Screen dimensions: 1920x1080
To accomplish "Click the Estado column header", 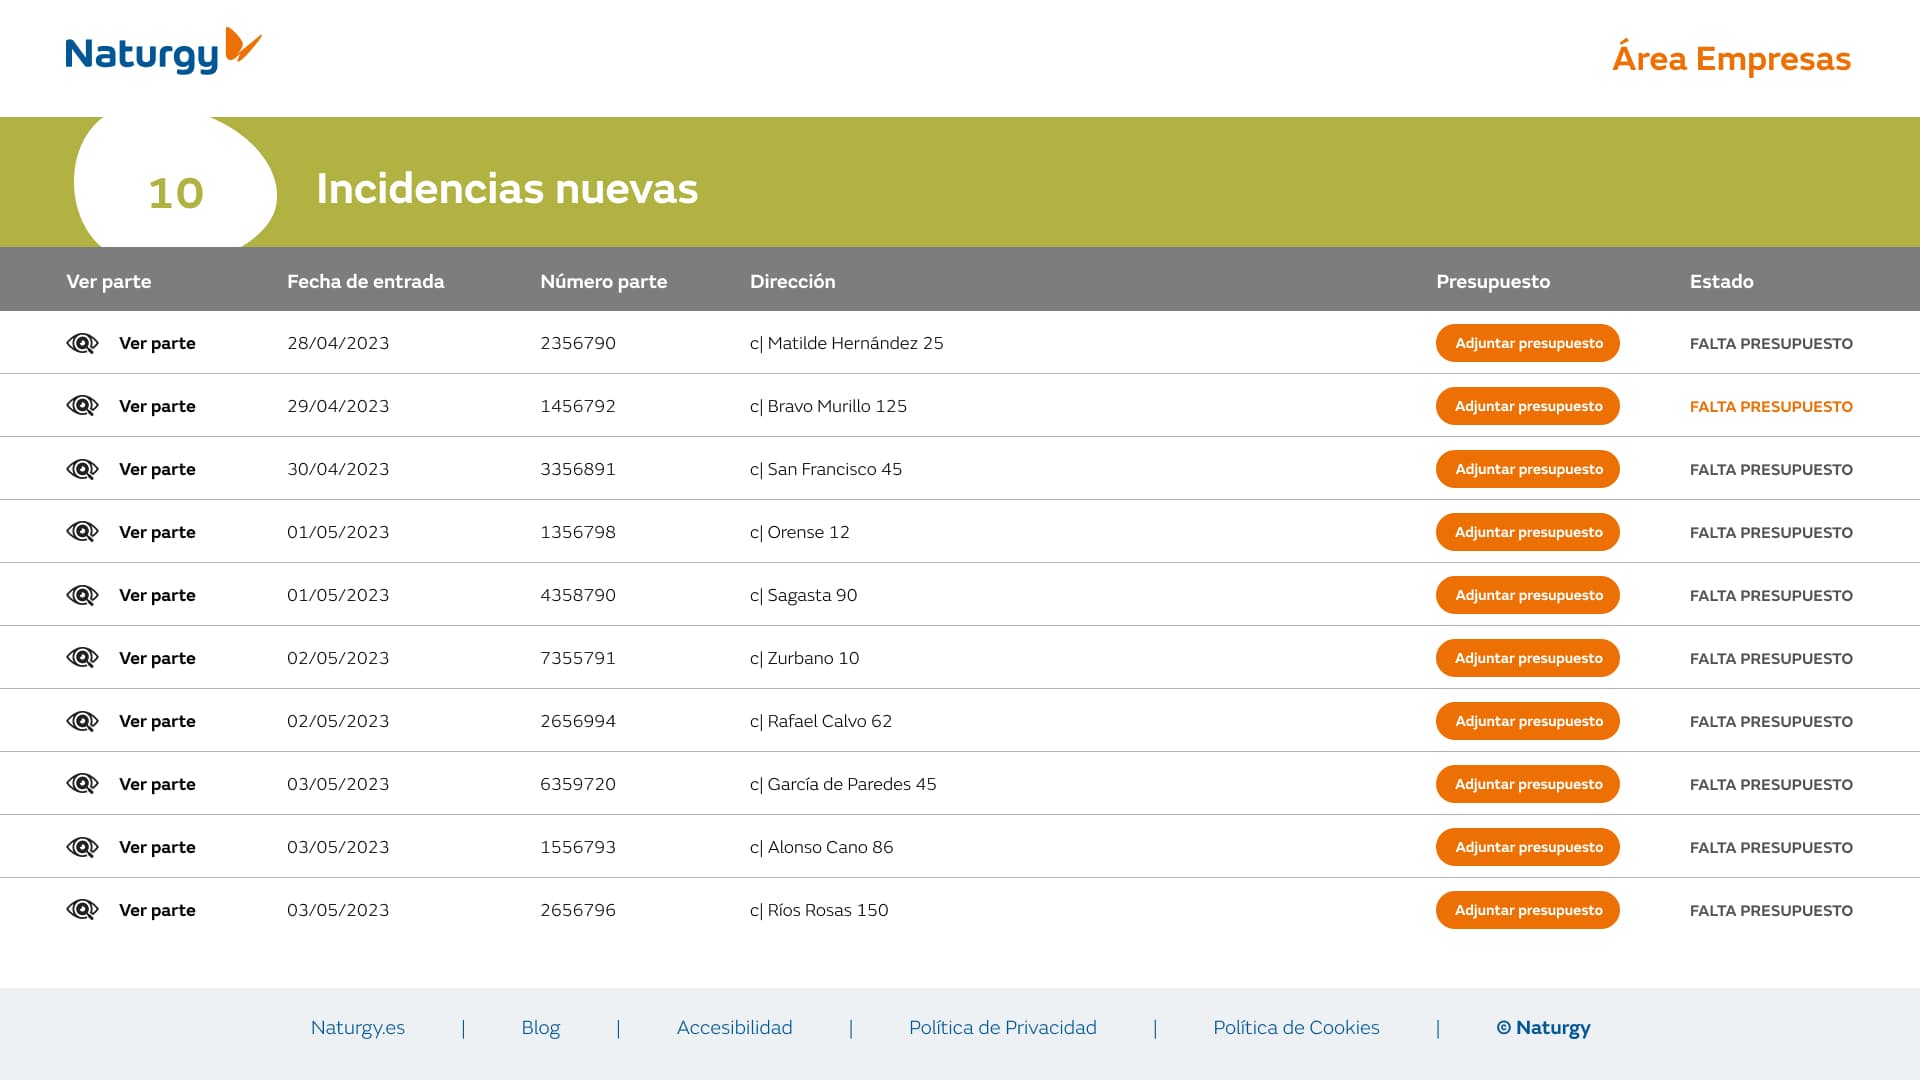I will click(1721, 281).
